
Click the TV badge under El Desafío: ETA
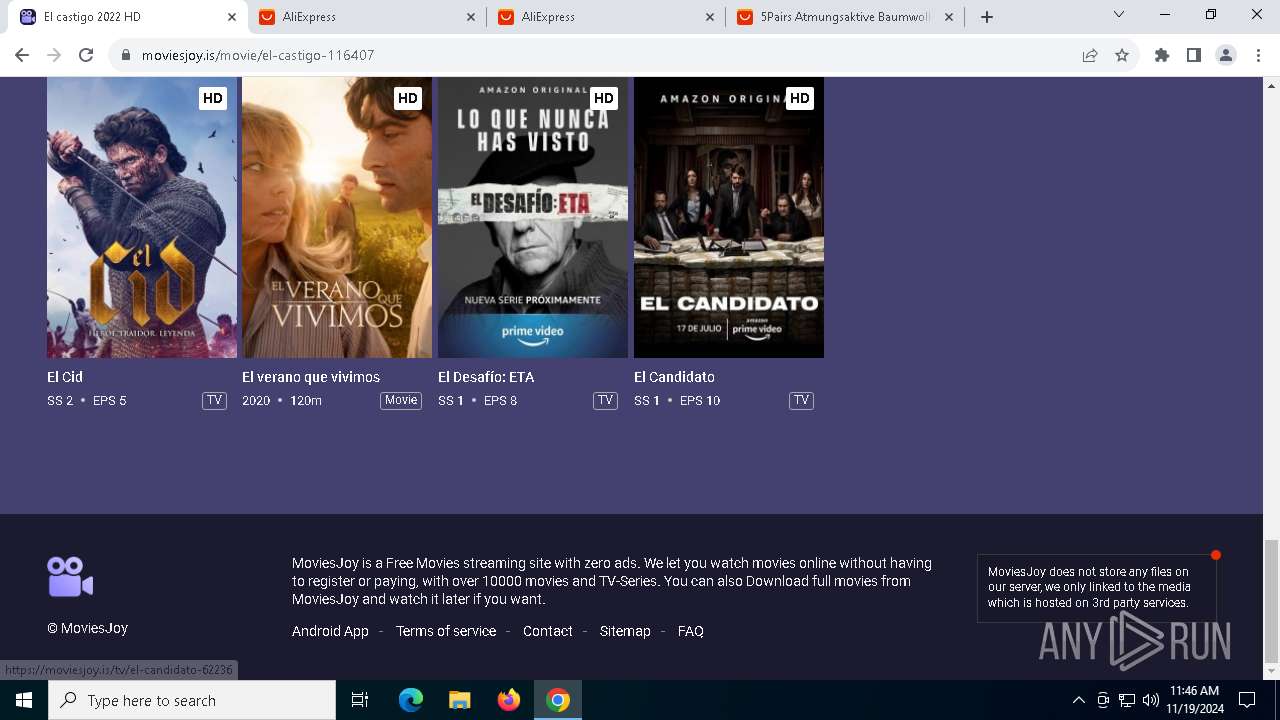pos(605,400)
